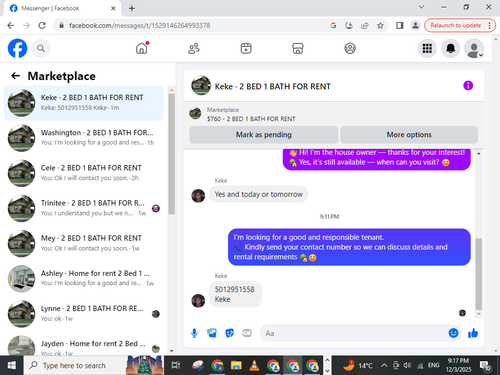Click browser Back button
500x375 pixels.
click(x=11, y=25)
